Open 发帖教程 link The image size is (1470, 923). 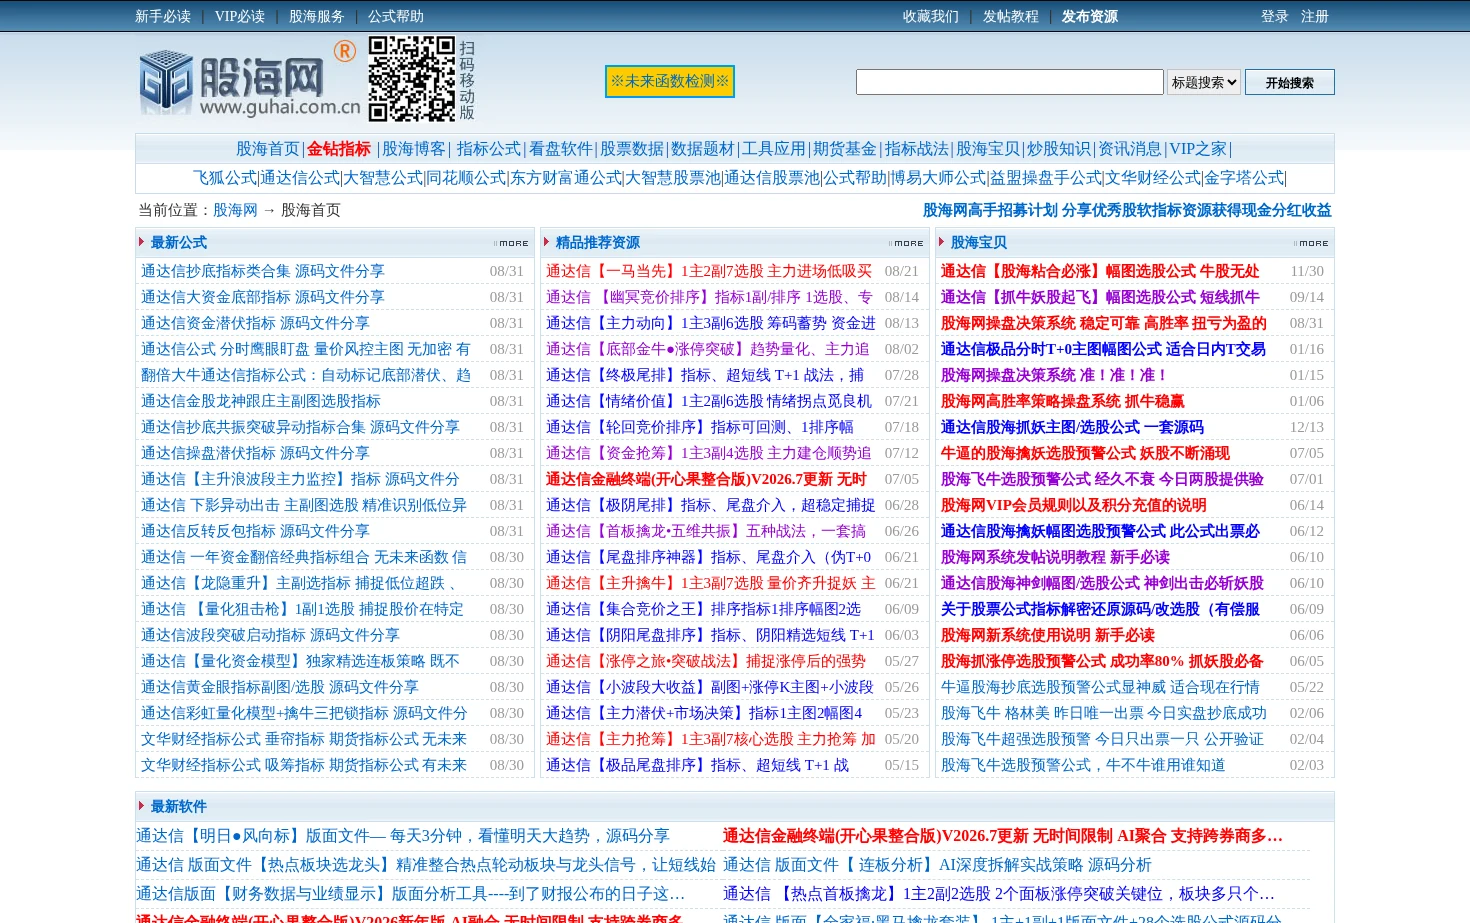point(1011,16)
